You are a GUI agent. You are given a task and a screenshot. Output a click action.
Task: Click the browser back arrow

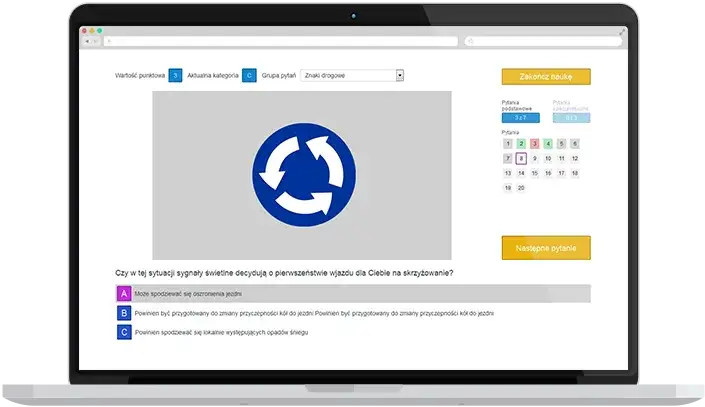pyautogui.click(x=86, y=41)
